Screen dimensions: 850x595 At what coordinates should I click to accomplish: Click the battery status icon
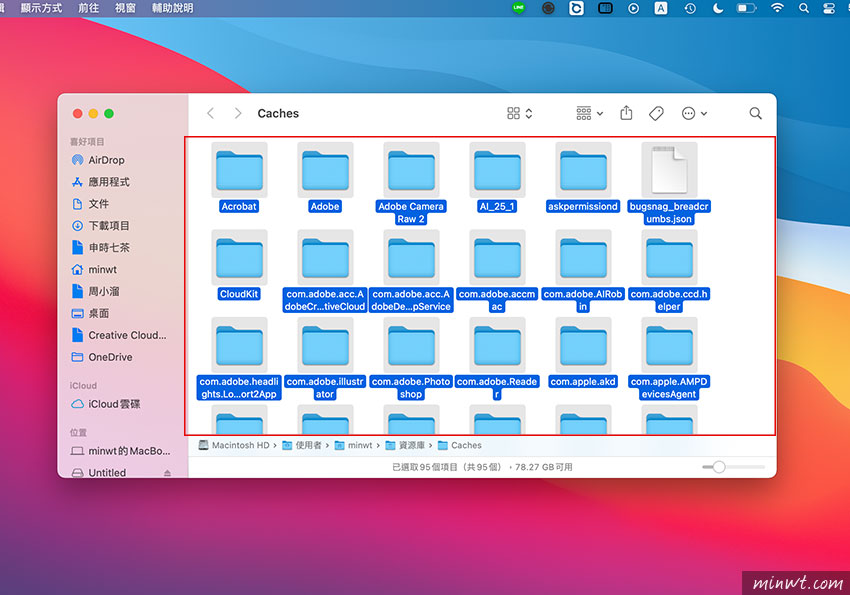click(746, 8)
